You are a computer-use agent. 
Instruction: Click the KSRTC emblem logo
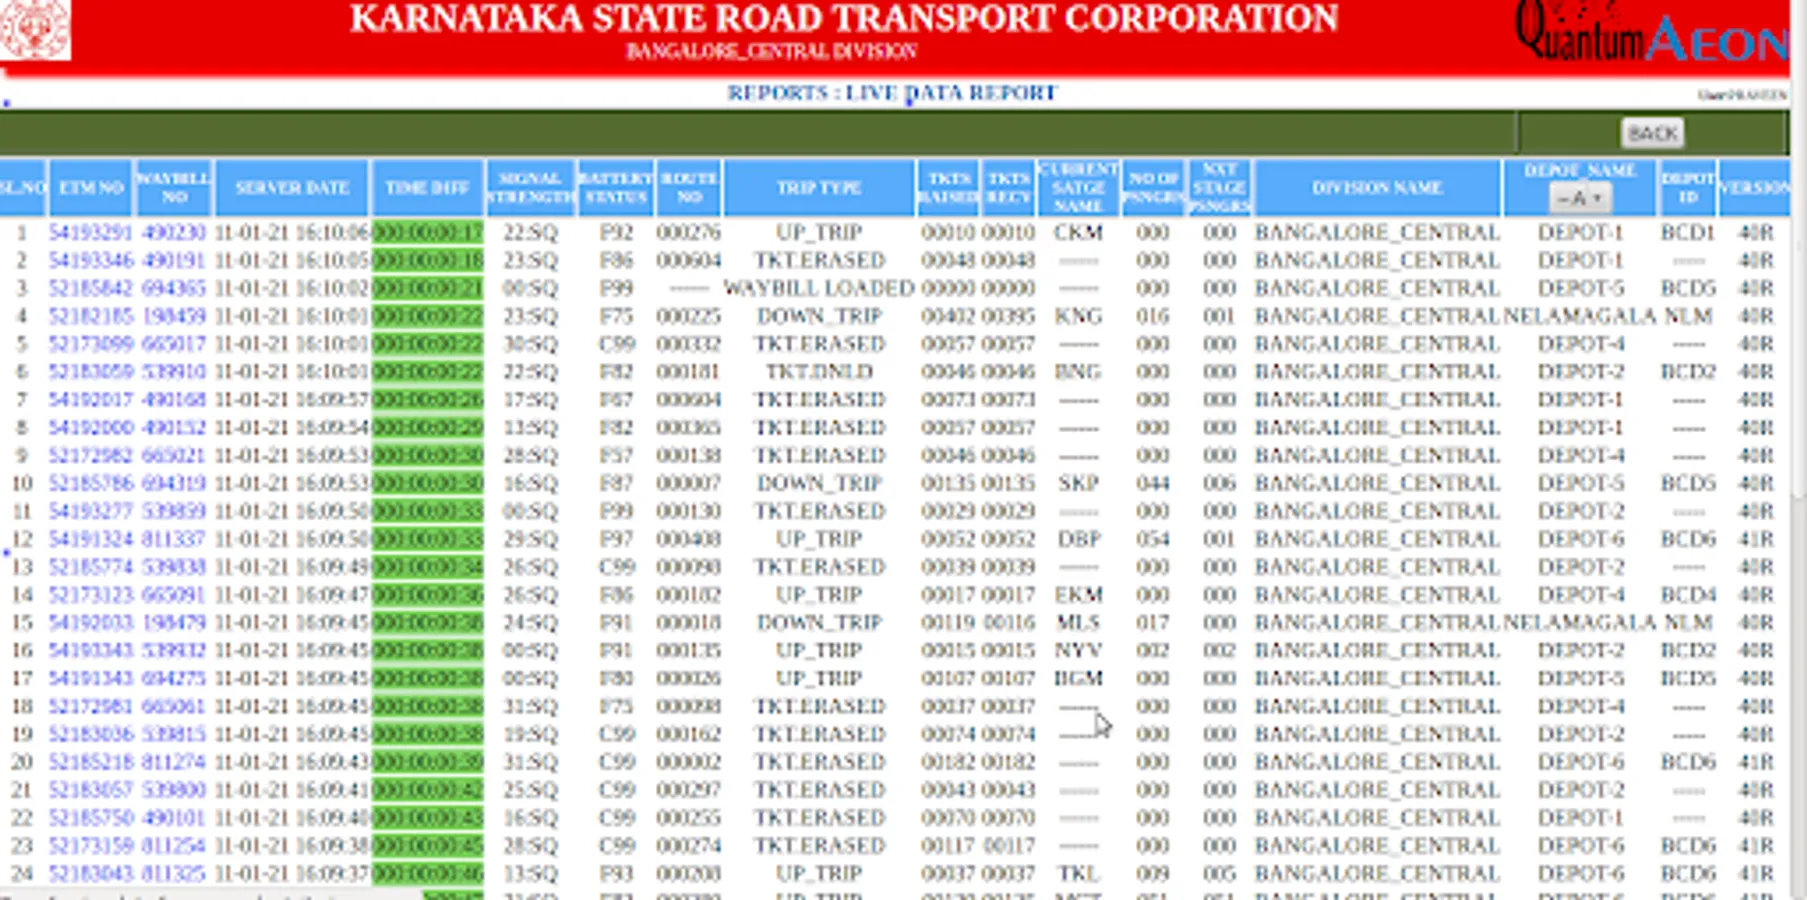point(35,29)
